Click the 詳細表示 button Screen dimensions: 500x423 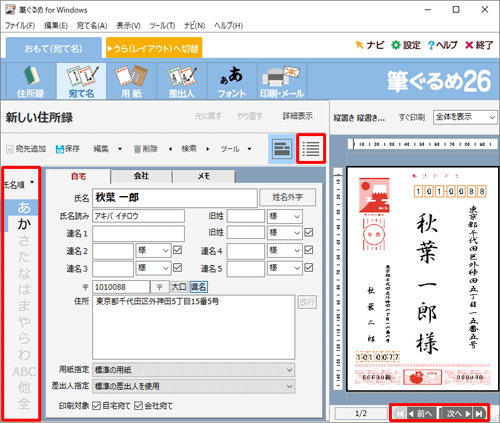[298, 116]
